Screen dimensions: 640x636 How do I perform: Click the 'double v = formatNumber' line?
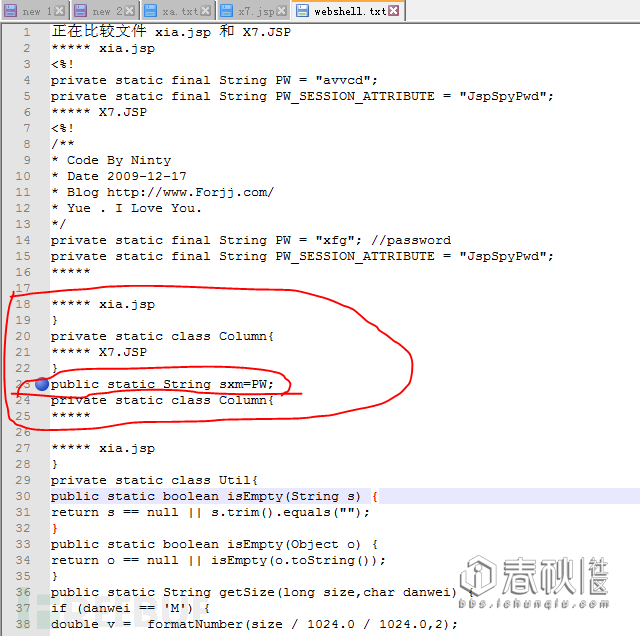coord(254,624)
